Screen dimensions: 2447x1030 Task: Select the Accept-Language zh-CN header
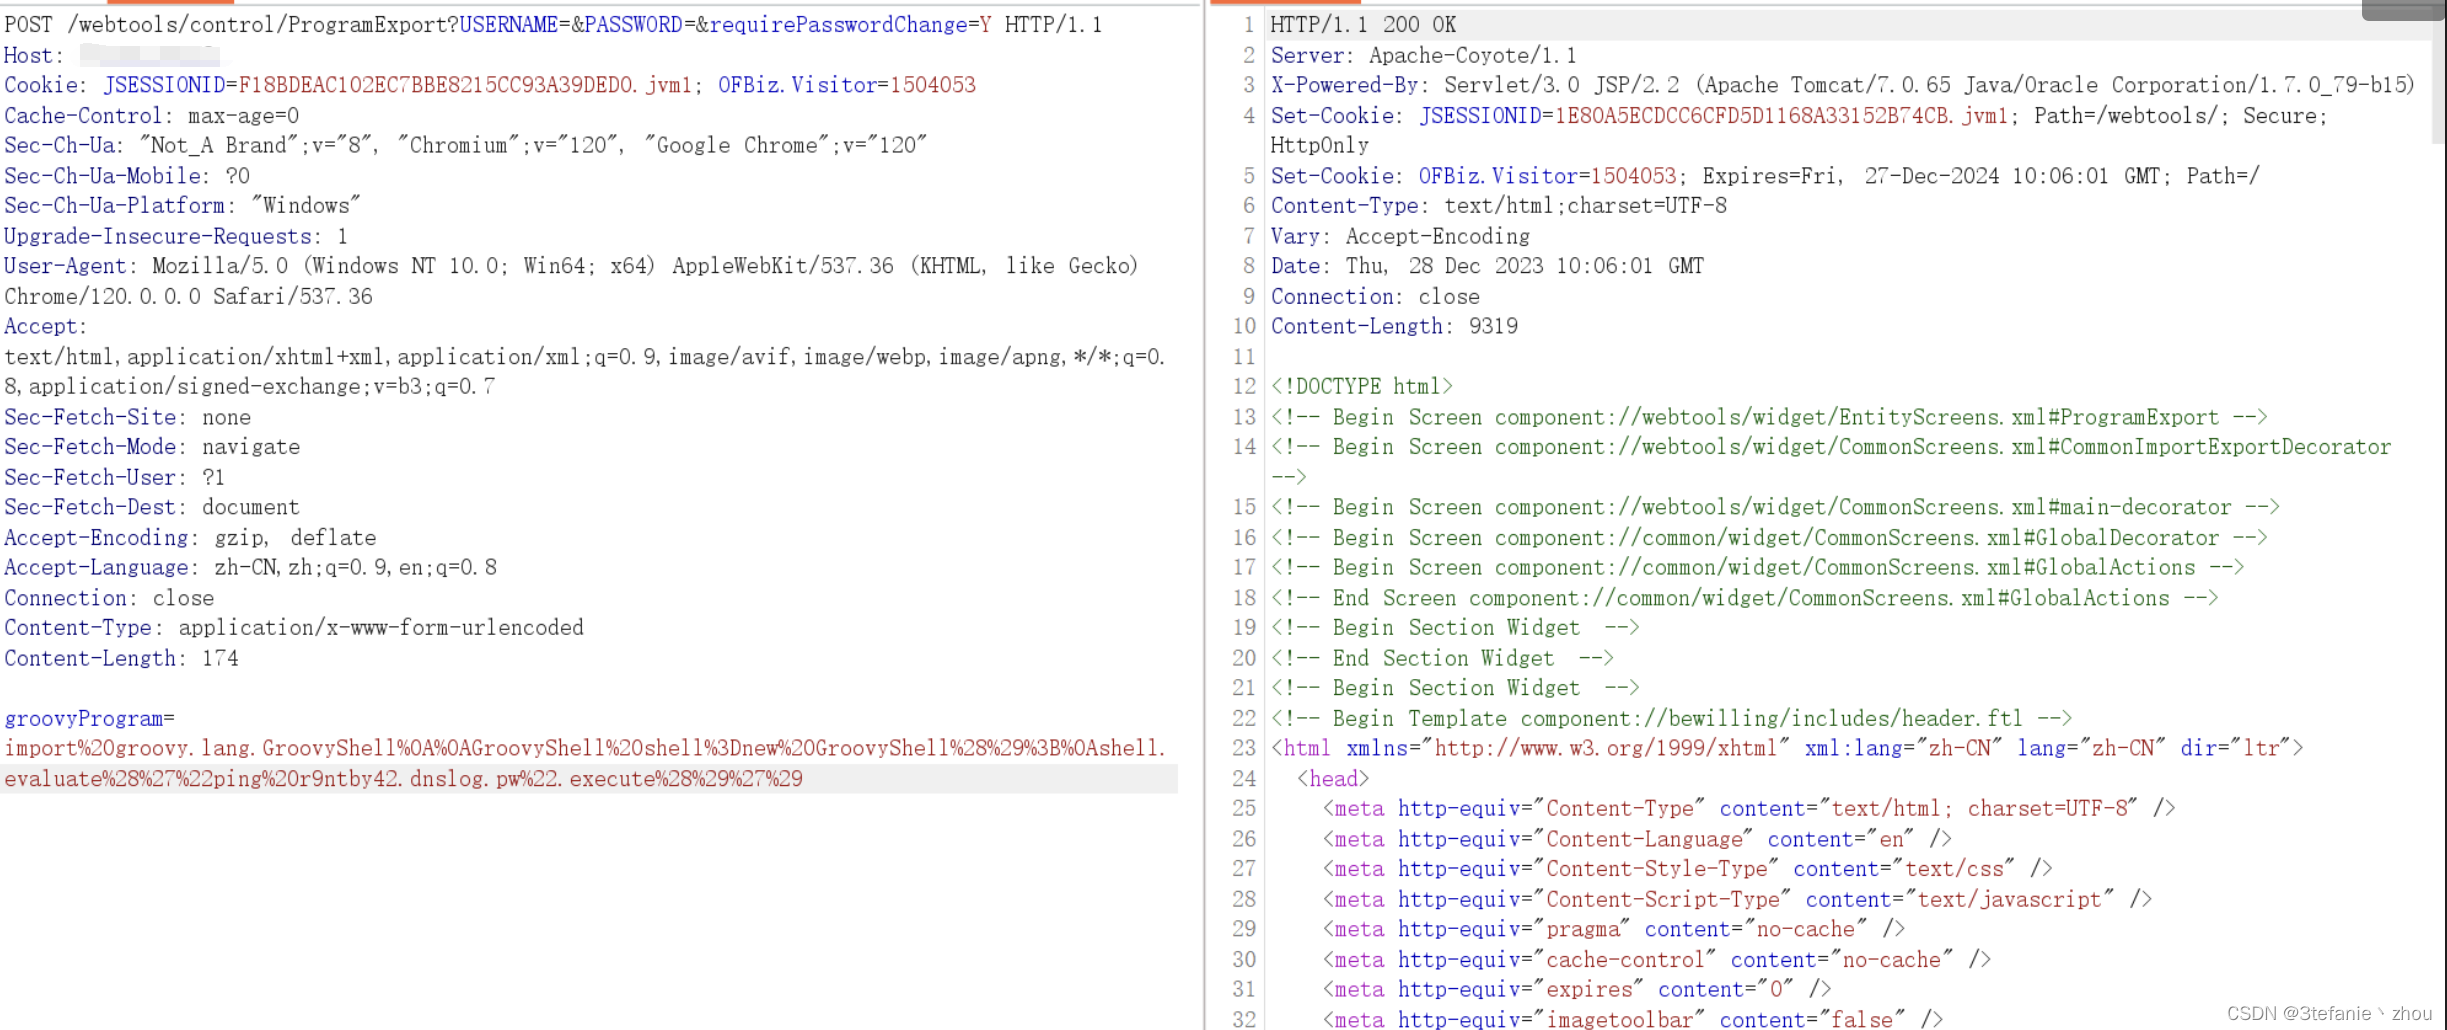pos(251,567)
